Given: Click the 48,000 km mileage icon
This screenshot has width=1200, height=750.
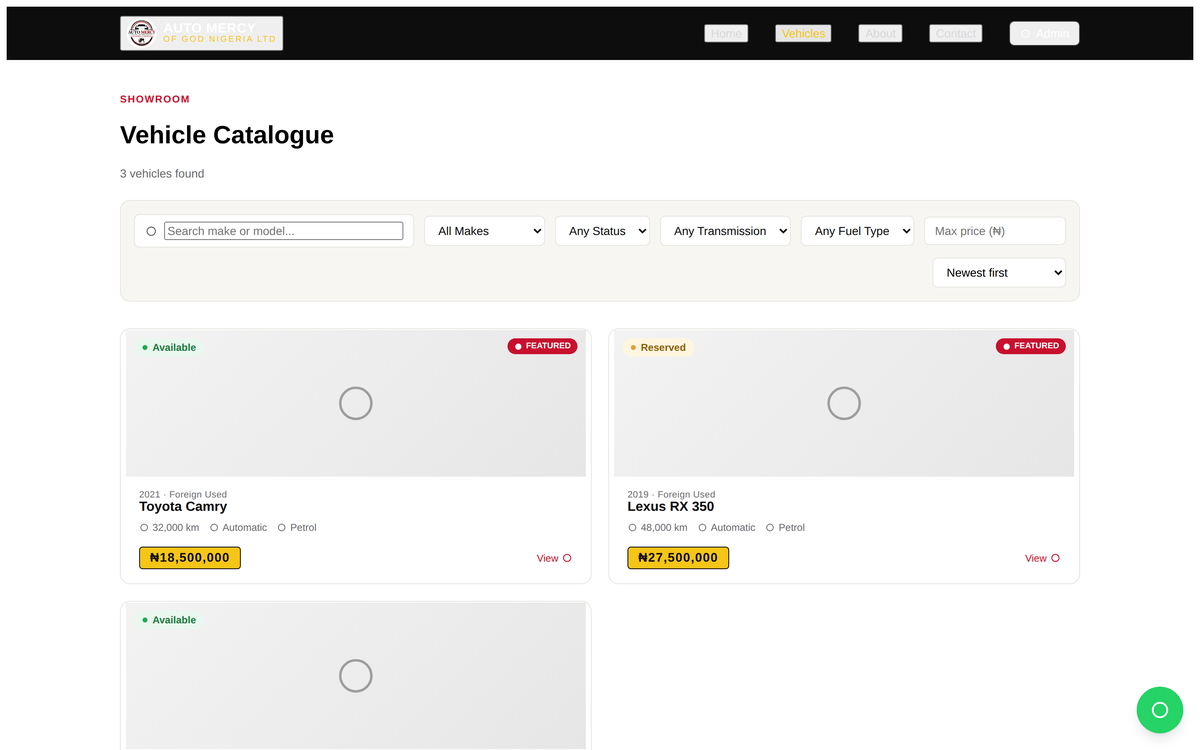Looking at the screenshot, I should (632, 527).
